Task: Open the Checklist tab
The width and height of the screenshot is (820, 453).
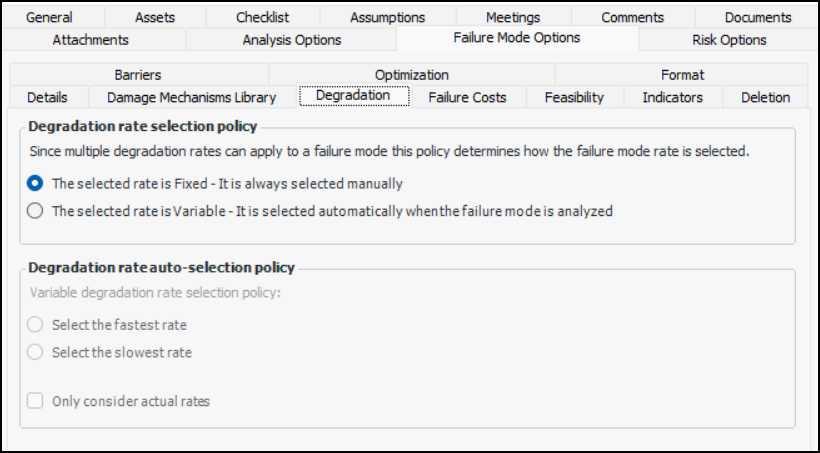Action: 263,17
